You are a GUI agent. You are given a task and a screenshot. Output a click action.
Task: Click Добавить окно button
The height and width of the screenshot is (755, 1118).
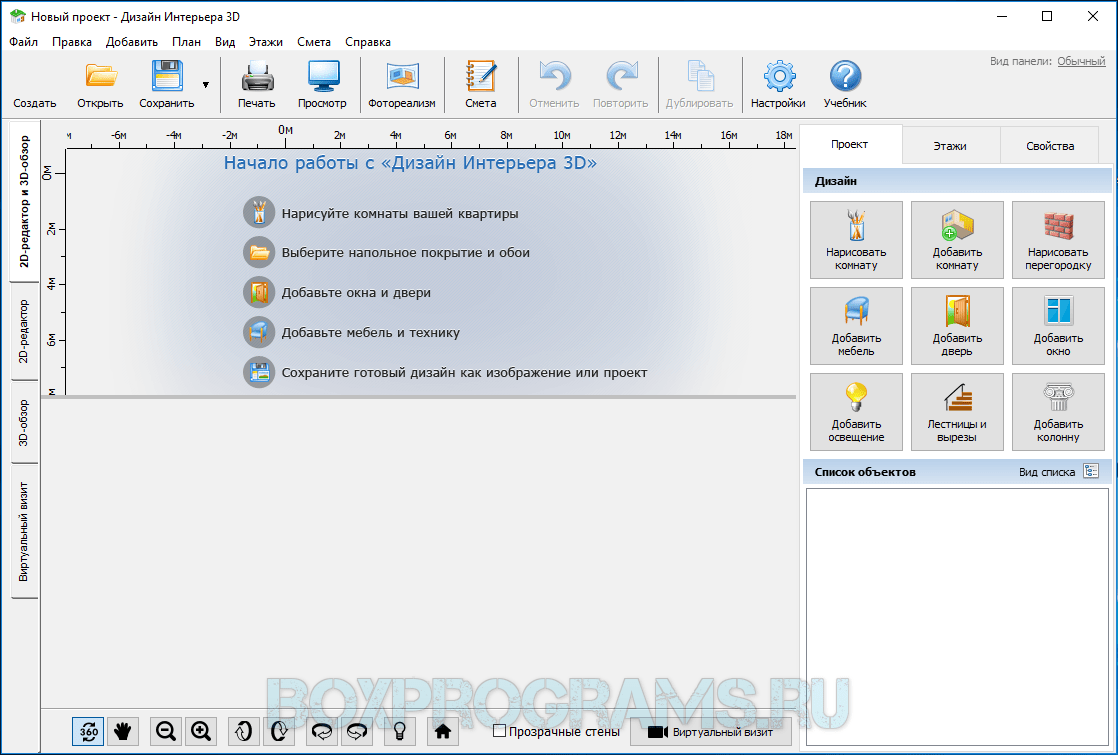[x=1058, y=326]
